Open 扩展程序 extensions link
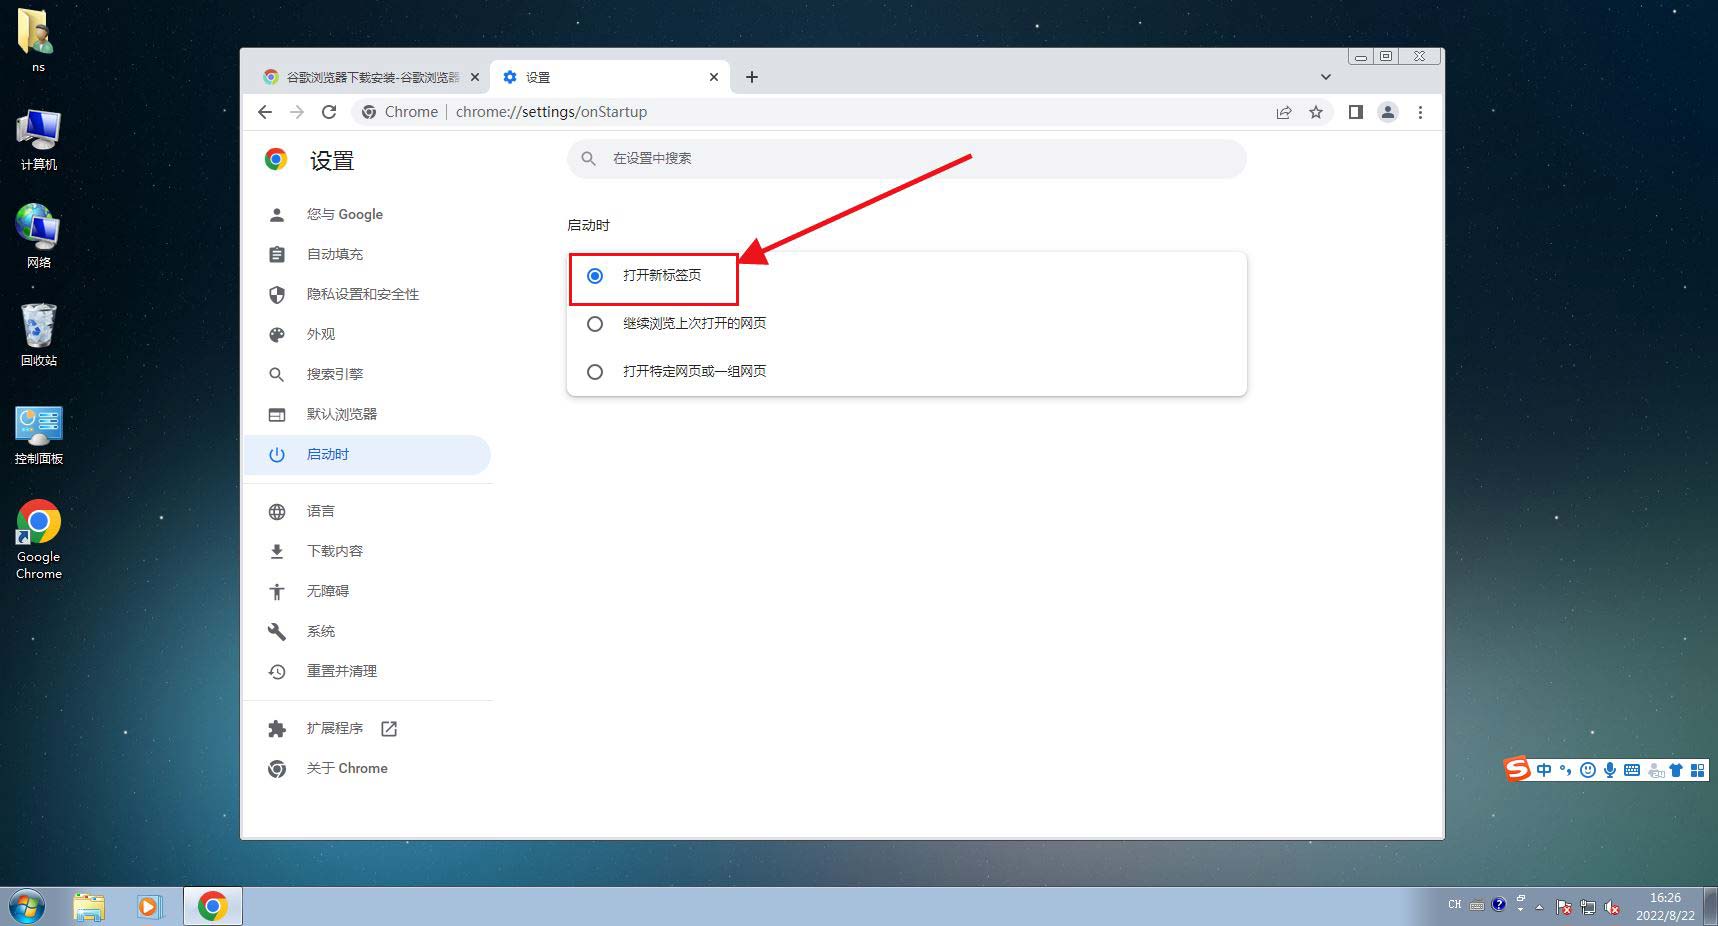Image resolution: width=1718 pixels, height=926 pixels. pyautogui.click(x=367, y=728)
